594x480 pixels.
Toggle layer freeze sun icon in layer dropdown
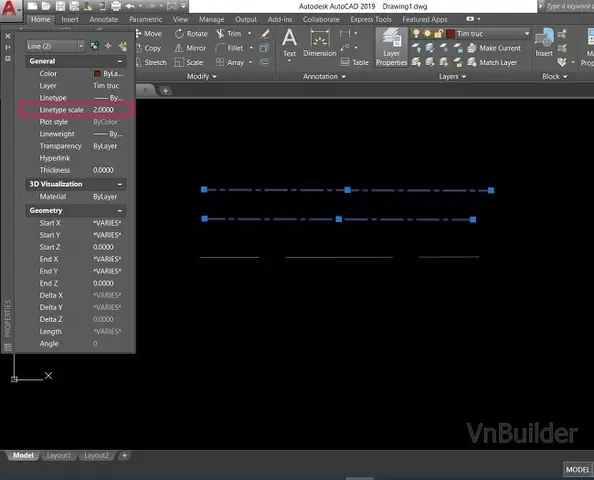point(427,34)
